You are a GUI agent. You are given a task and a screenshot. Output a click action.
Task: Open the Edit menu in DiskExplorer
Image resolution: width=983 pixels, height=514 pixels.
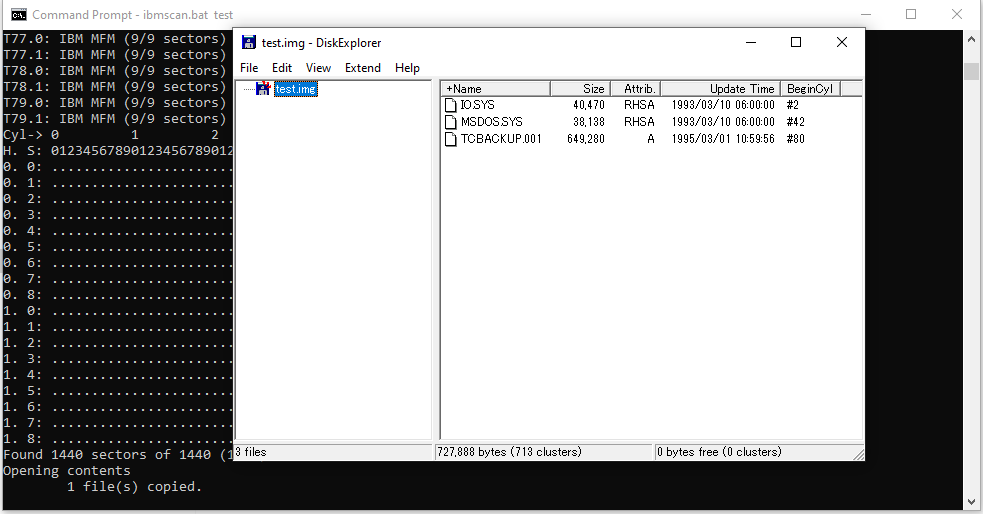pyautogui.click(x=281, y=68)
